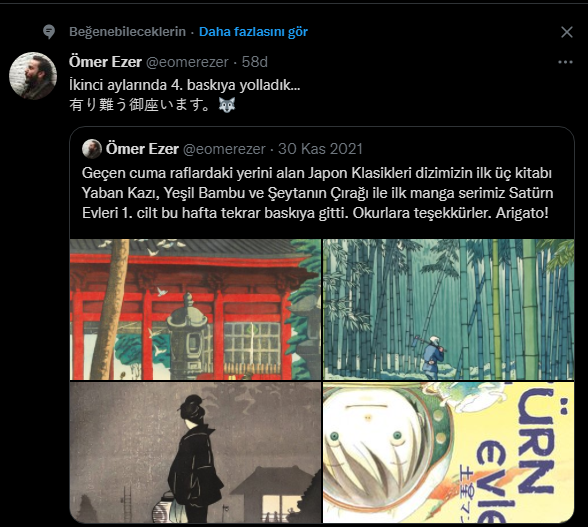This screenshot has width=588, height=527.
Task: Dismiss the recommended tweet with X
Action: tap(567, 32)
